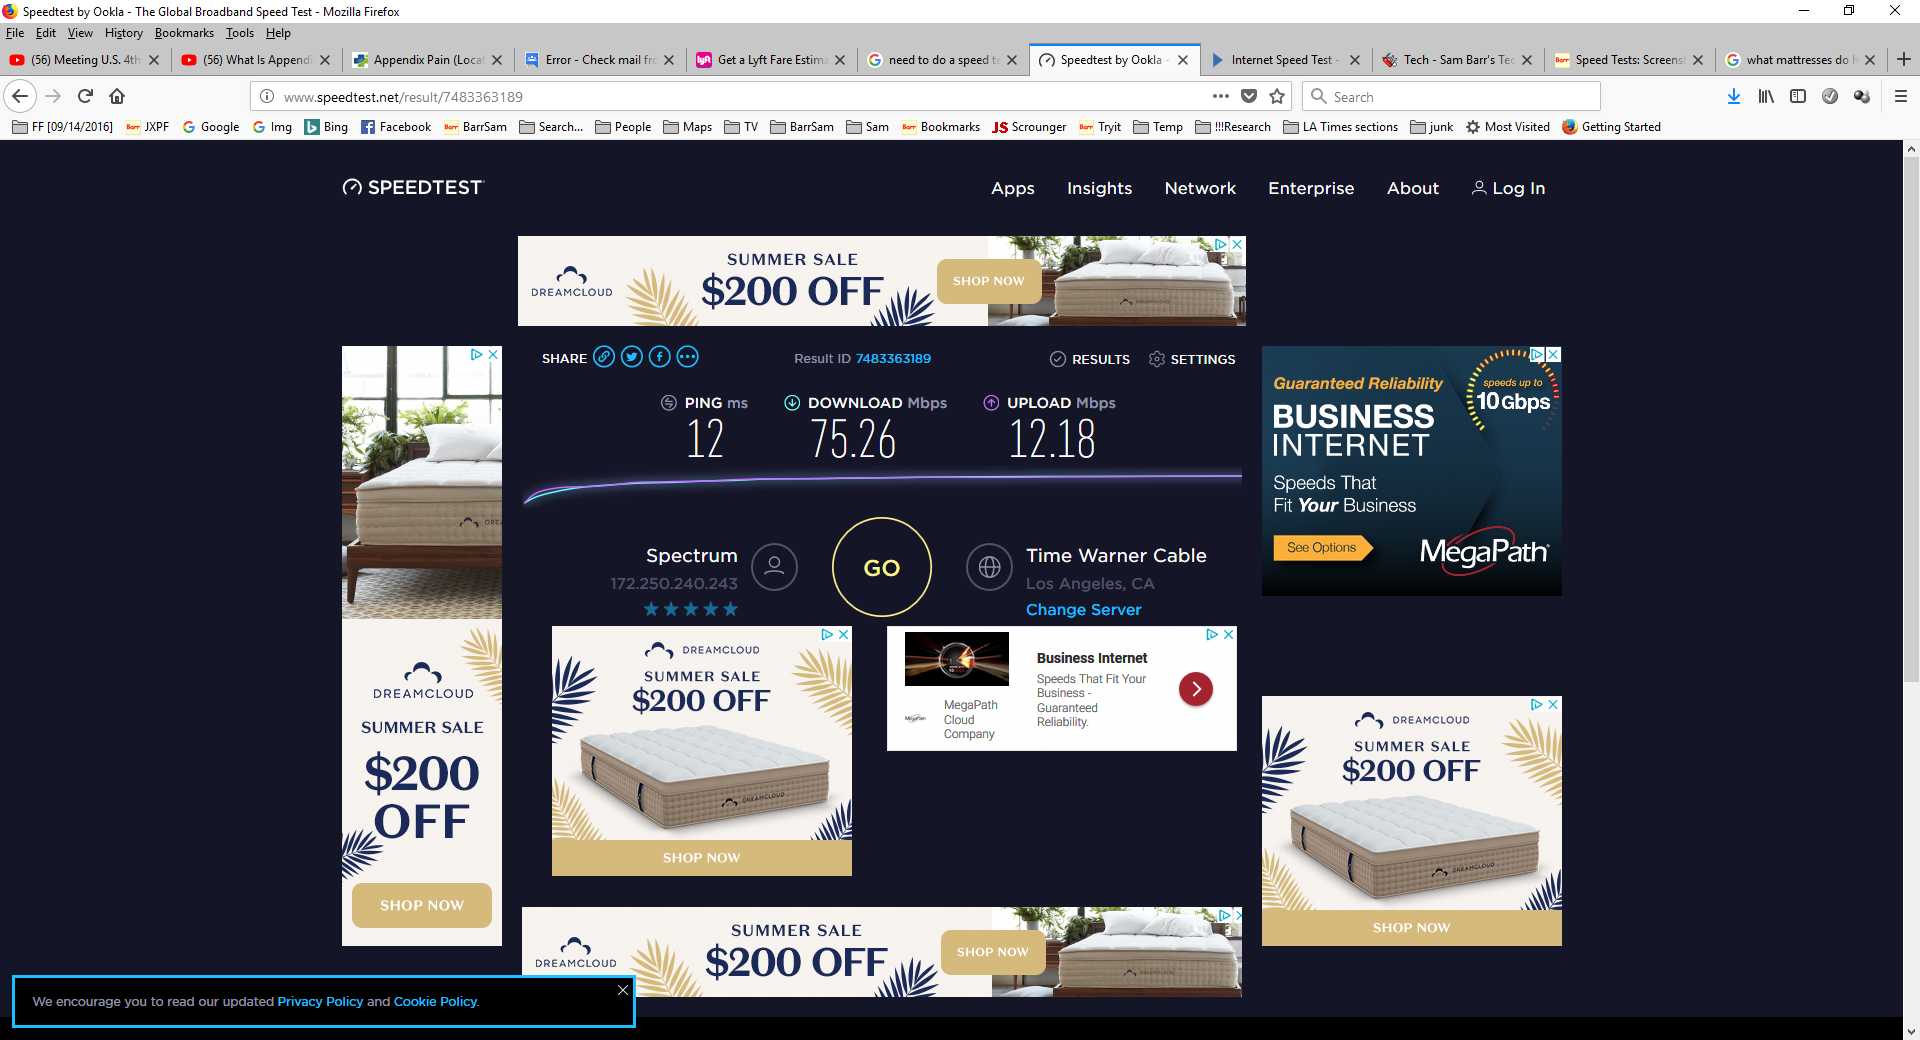The image size is (1920, 1040).
Task: Expand the Temp bookmarks folder
Action: tap(1158, 127)
